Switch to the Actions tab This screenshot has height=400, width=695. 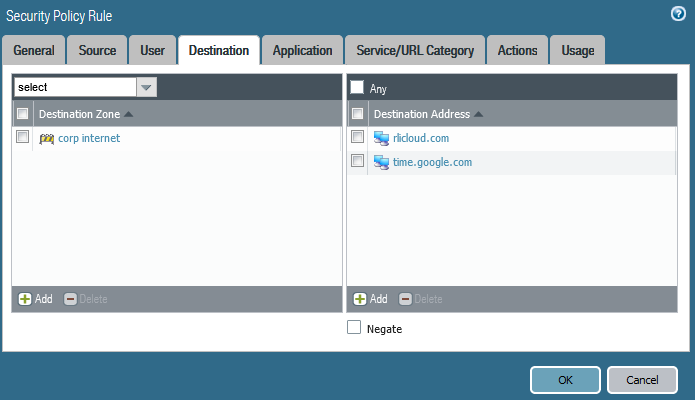tap(517, 50)
